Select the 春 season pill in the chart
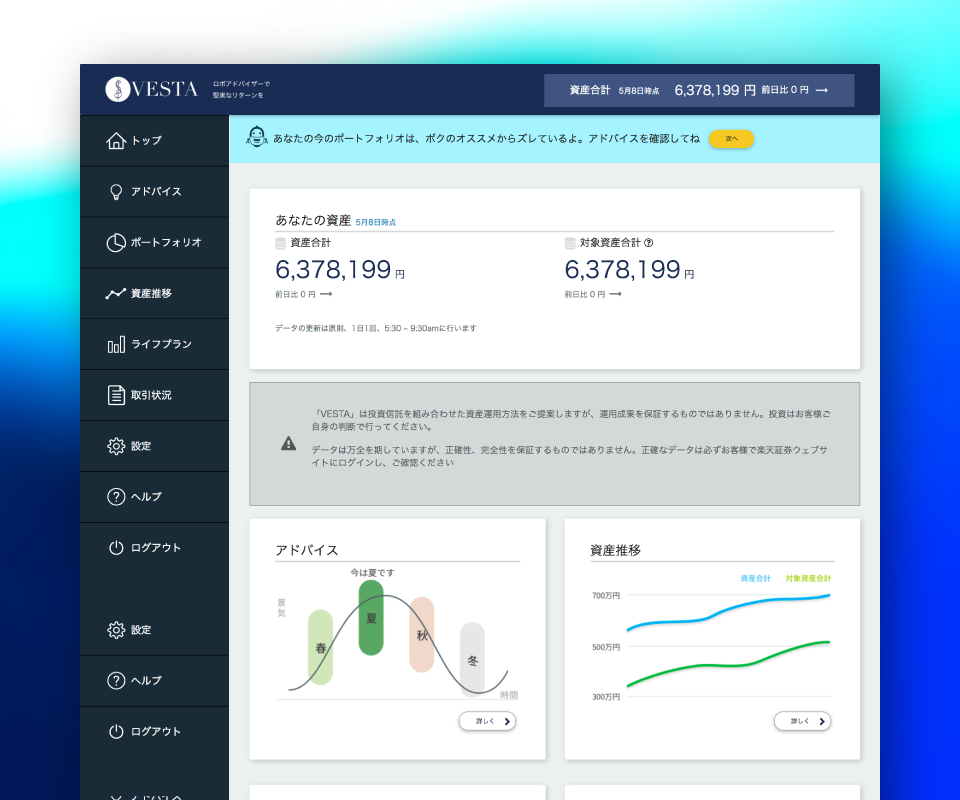Viewport: 960px width, 800px height. click(320, 647)
